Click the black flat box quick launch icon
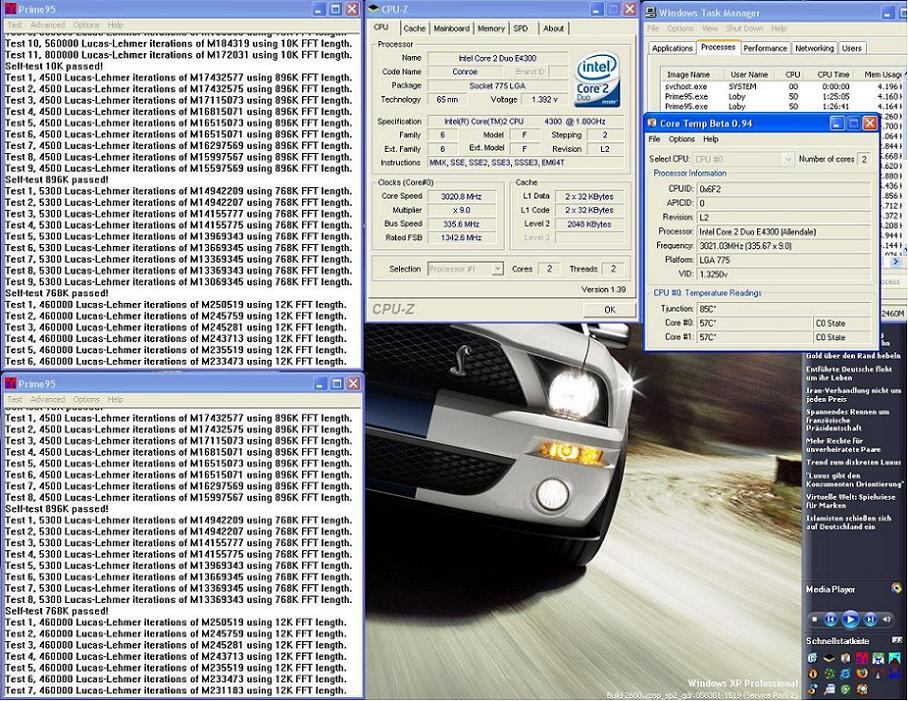Viewport: 908px width, 701px height. (829, 659)
